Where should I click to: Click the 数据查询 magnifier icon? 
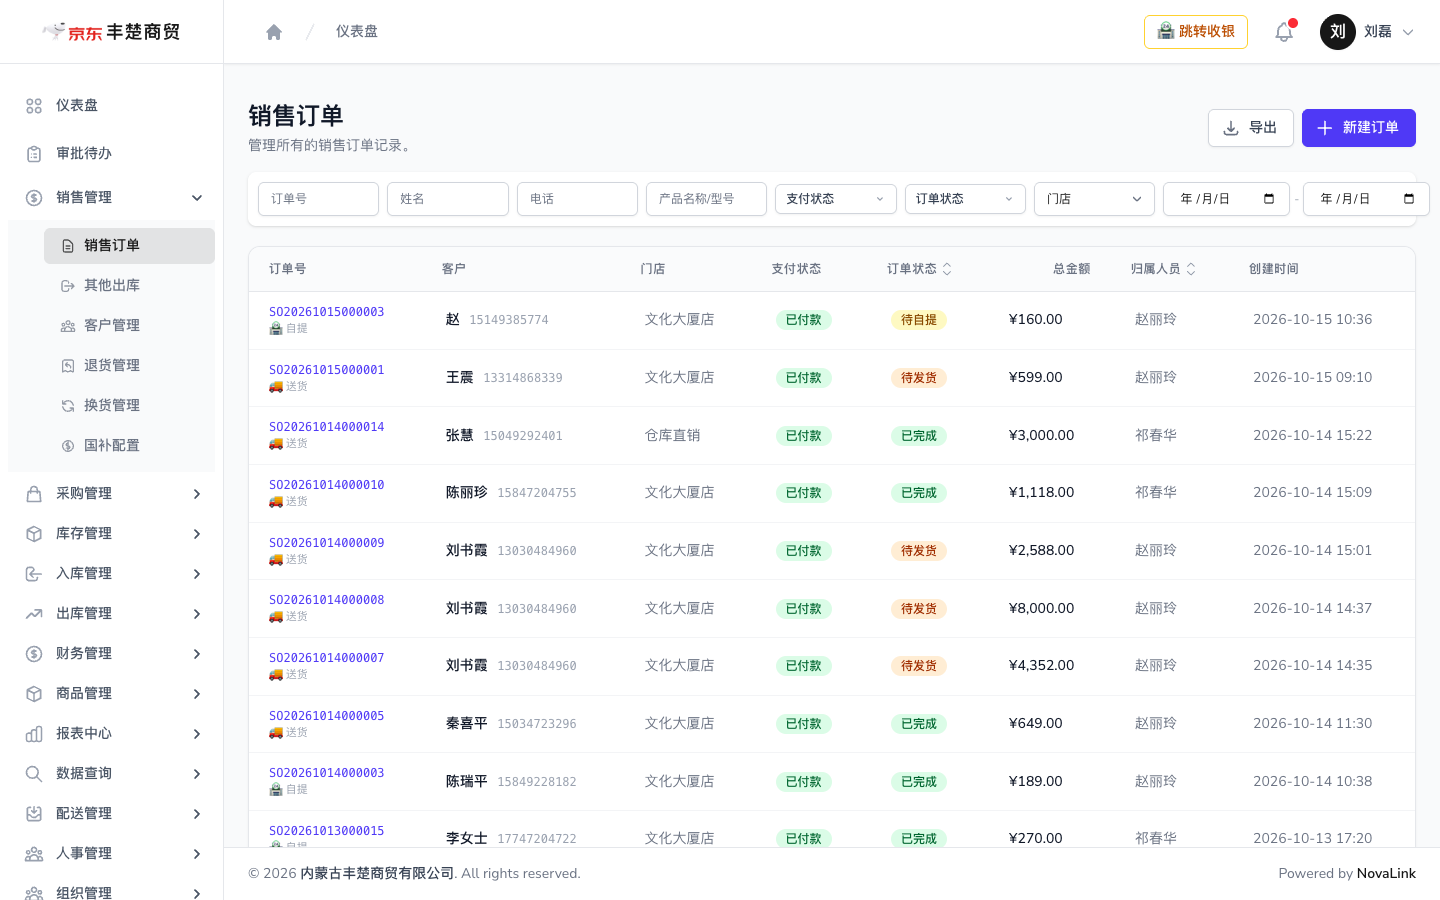34,774
